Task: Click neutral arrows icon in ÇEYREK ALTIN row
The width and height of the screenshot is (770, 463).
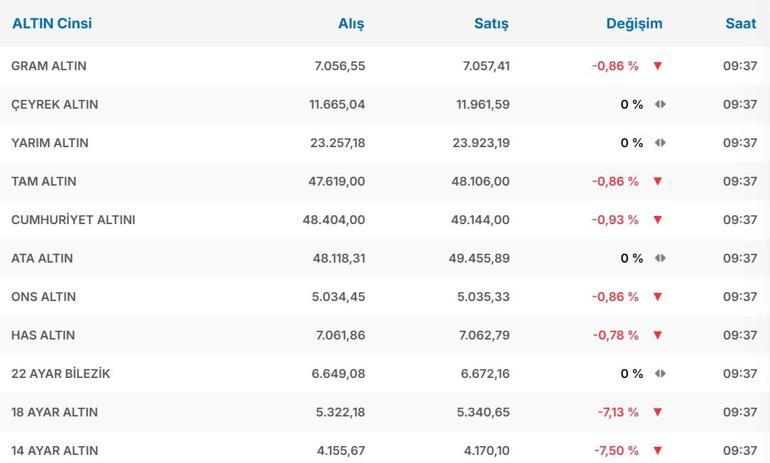Action: [x=660, y=104]
